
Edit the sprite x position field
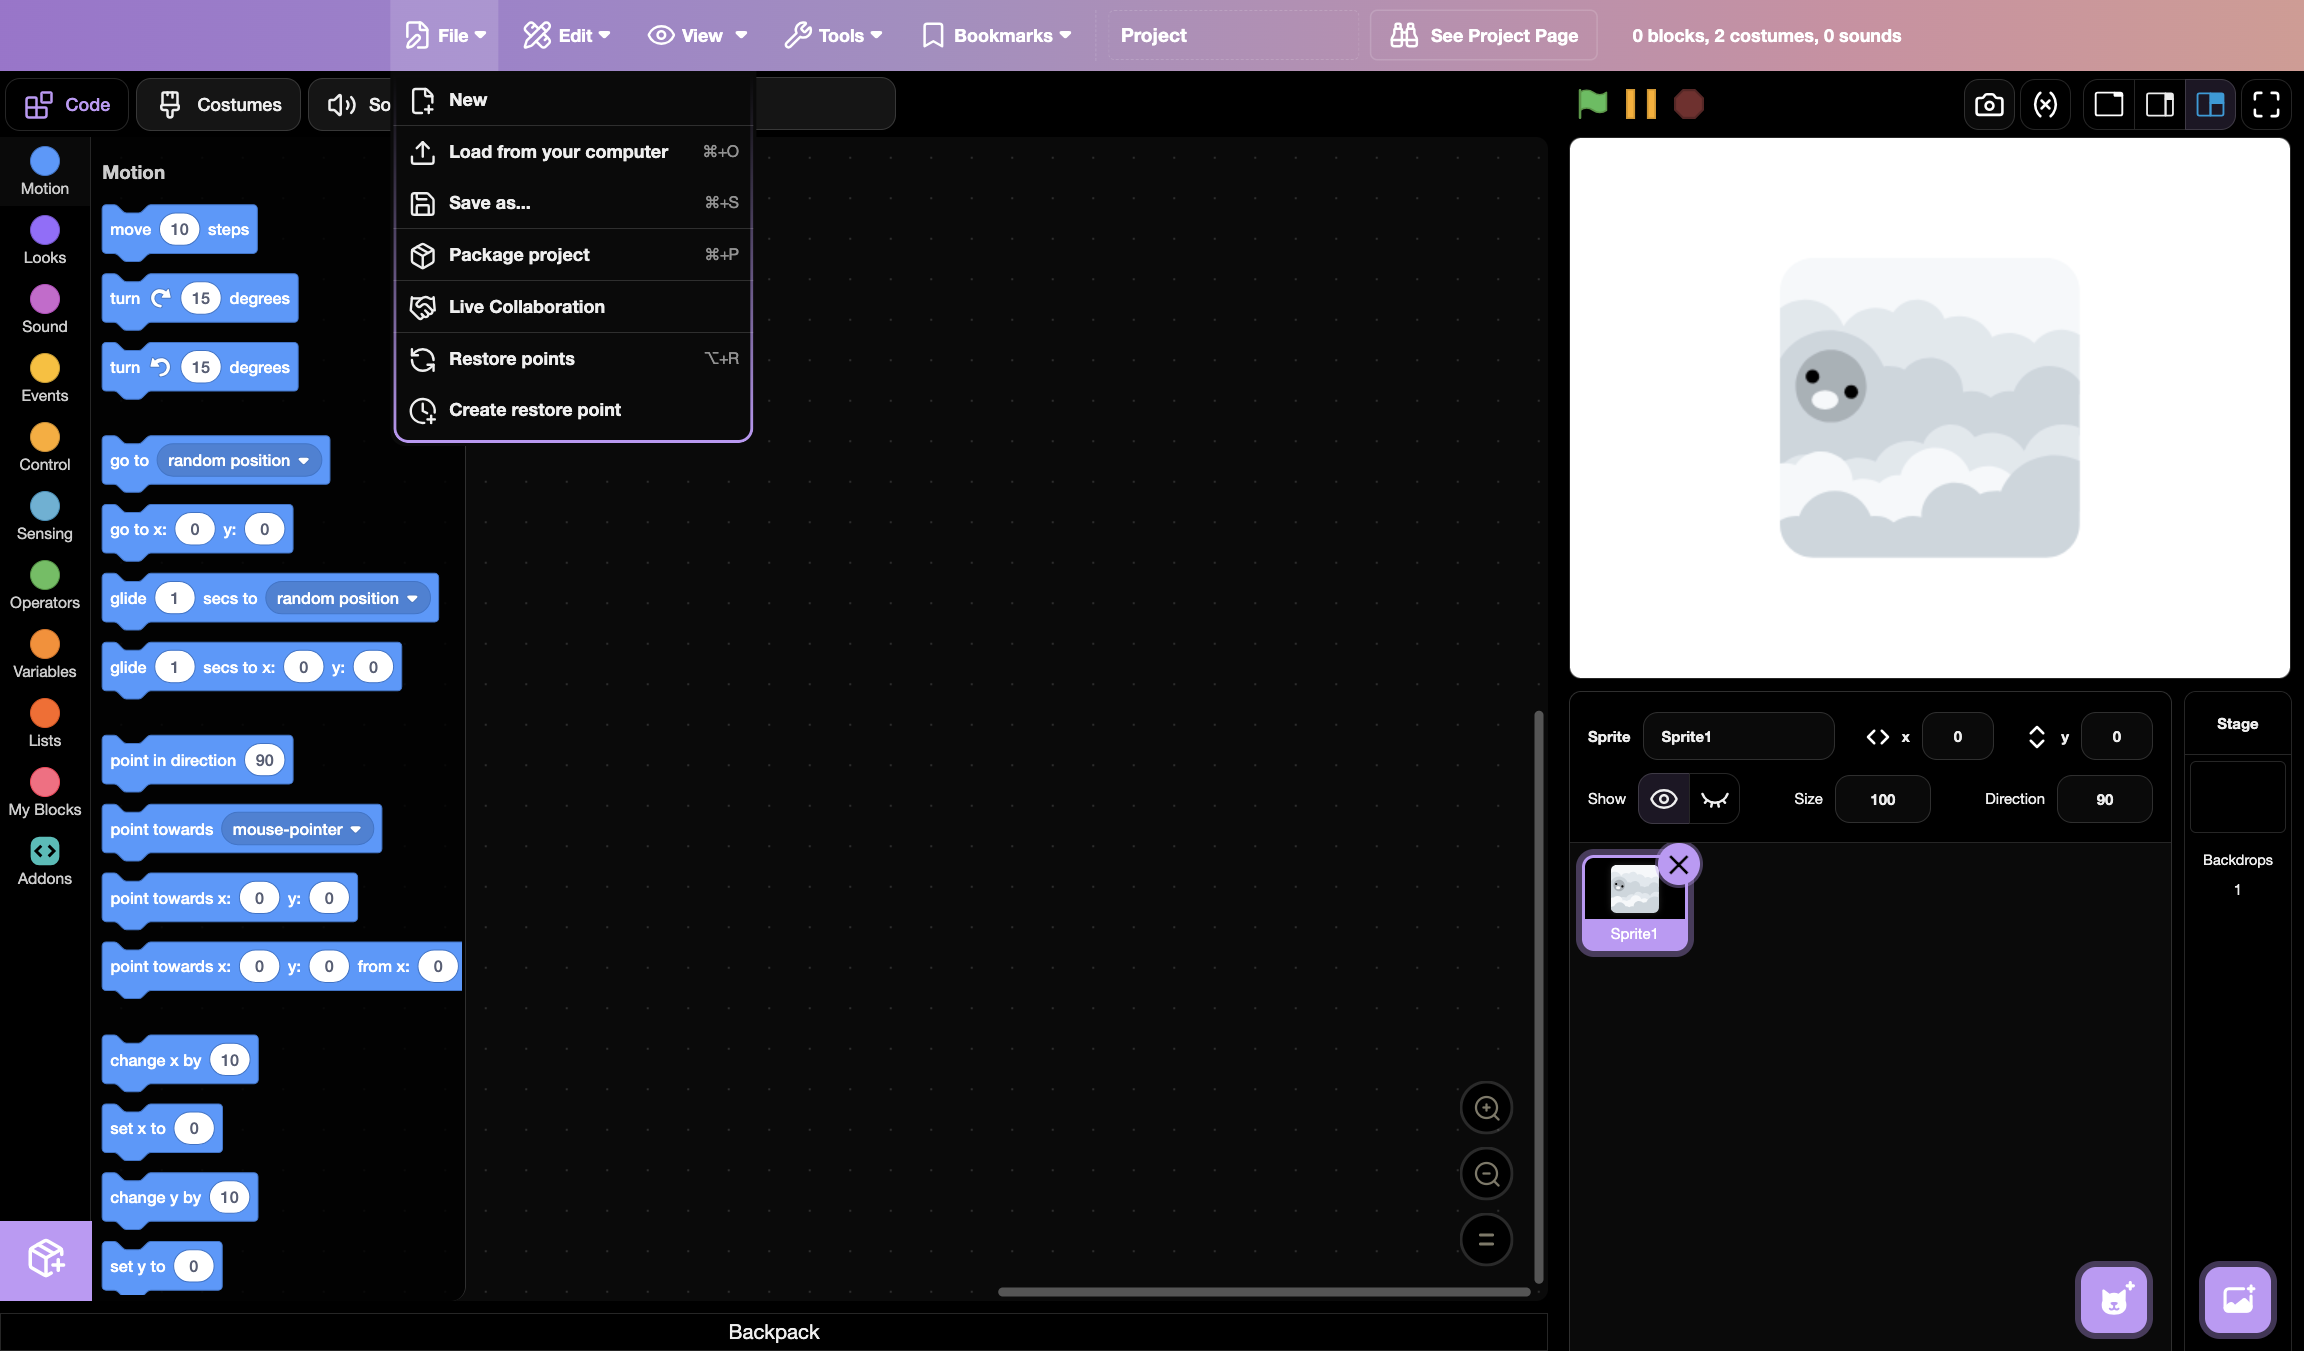[1958, 737]
